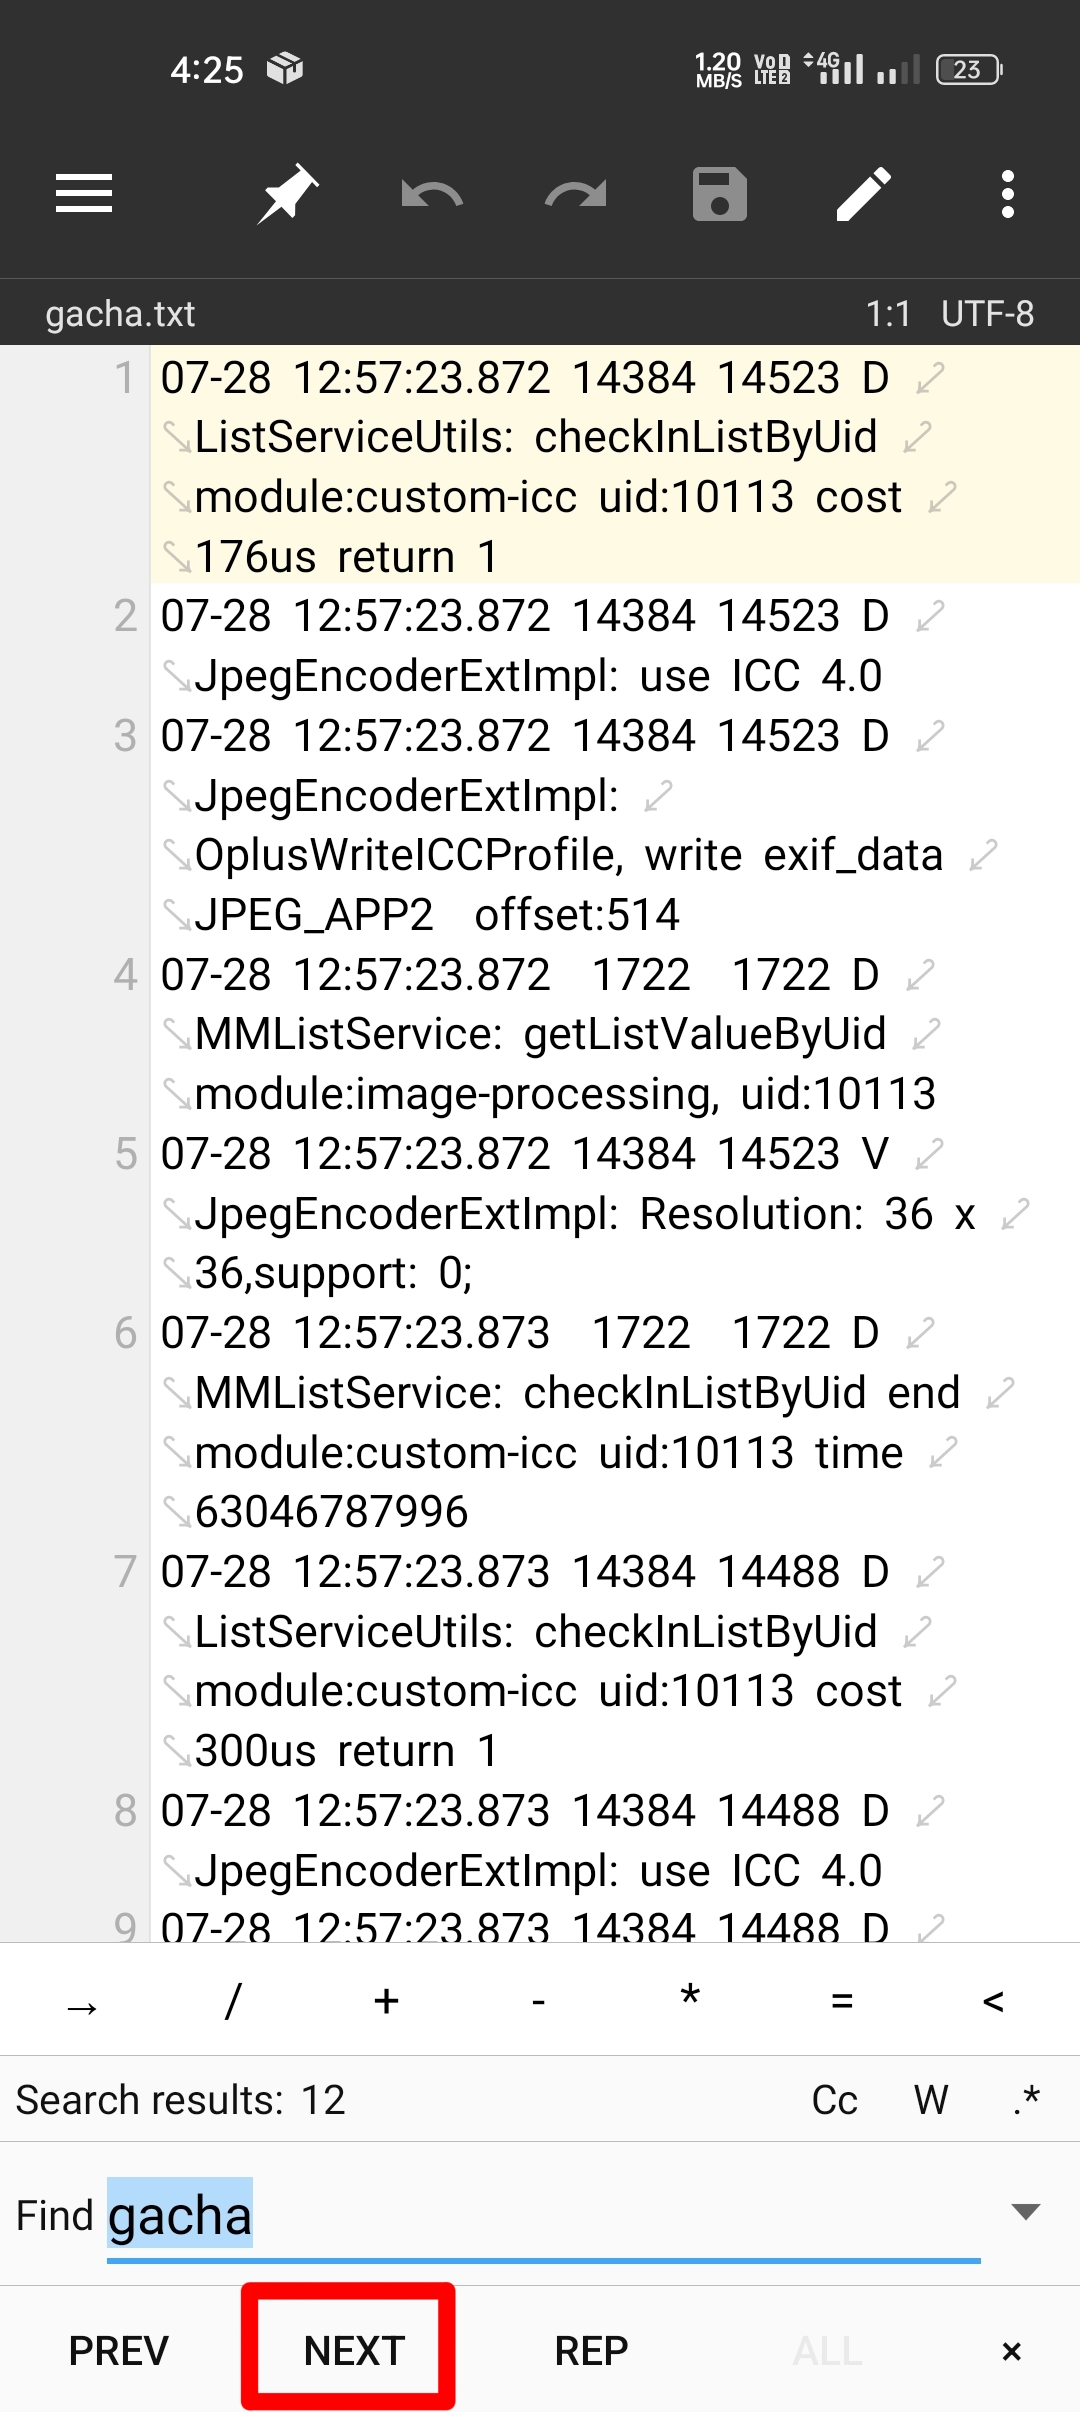Image resolution: width=1080 pixels, height=2412 pixels.
Task: Toggle regex search option .*
Action: click(1027, 2100)
